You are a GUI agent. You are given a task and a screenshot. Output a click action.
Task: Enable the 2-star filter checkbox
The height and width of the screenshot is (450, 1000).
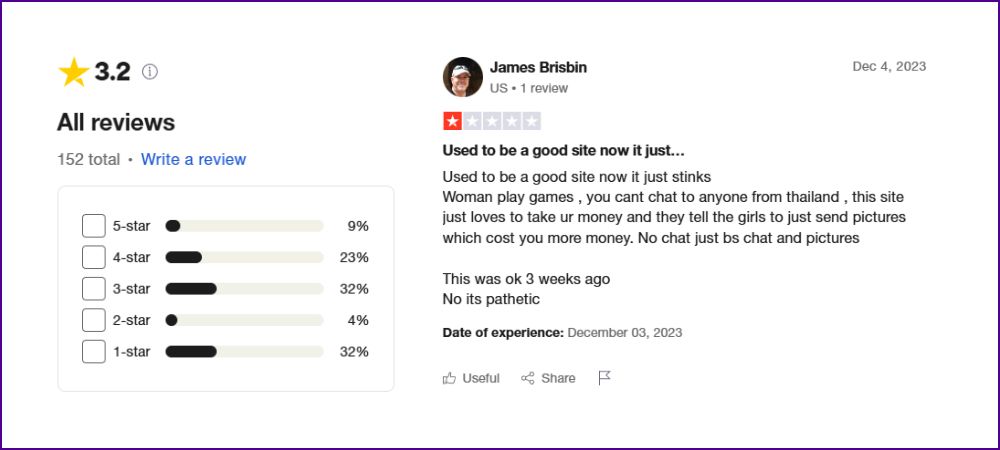coord(94,320)
